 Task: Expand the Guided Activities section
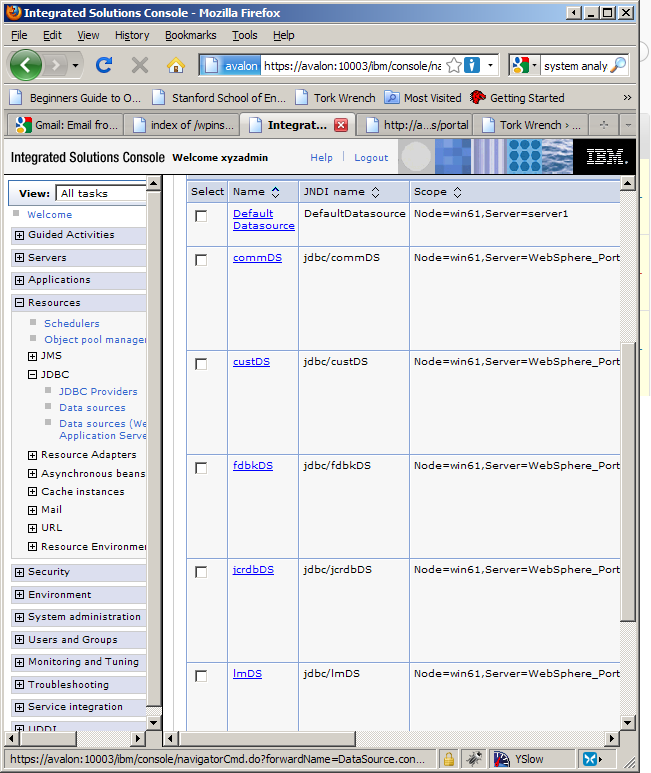coord(19,235)
